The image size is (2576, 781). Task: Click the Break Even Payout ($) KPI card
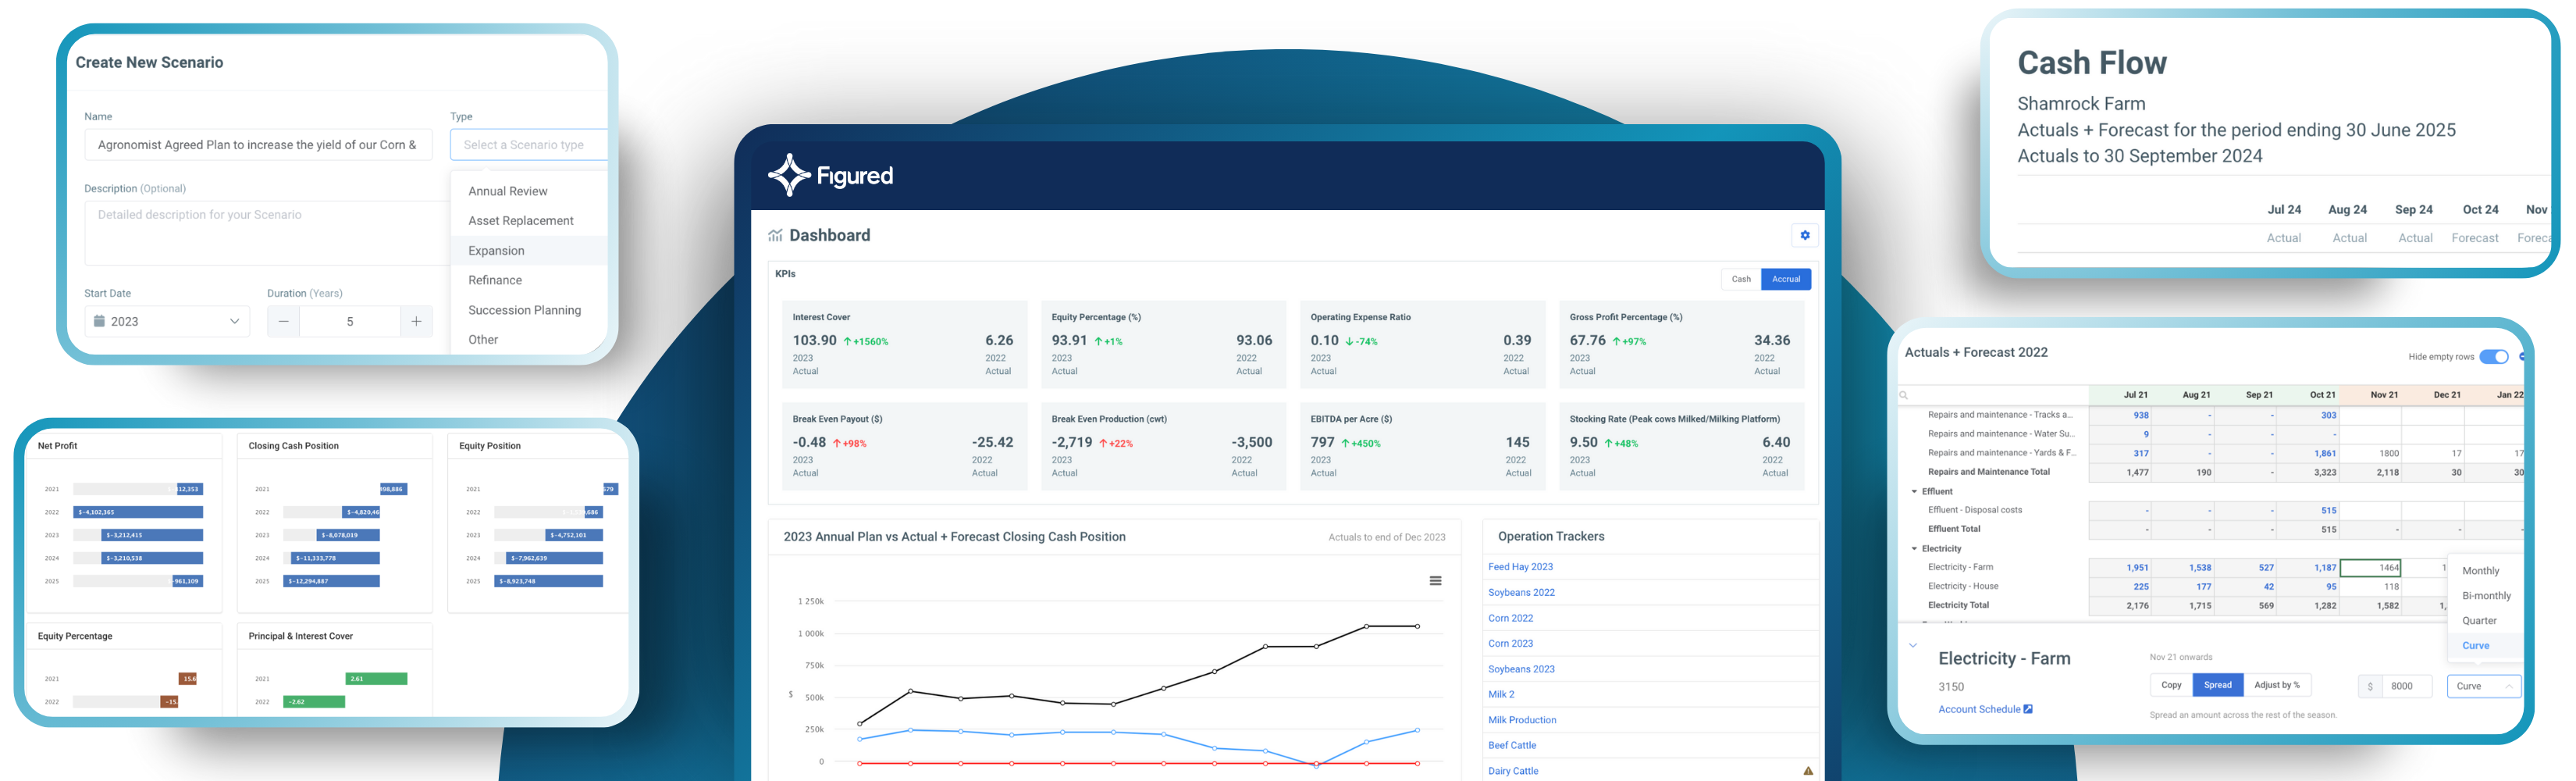[x=904, y=446]
